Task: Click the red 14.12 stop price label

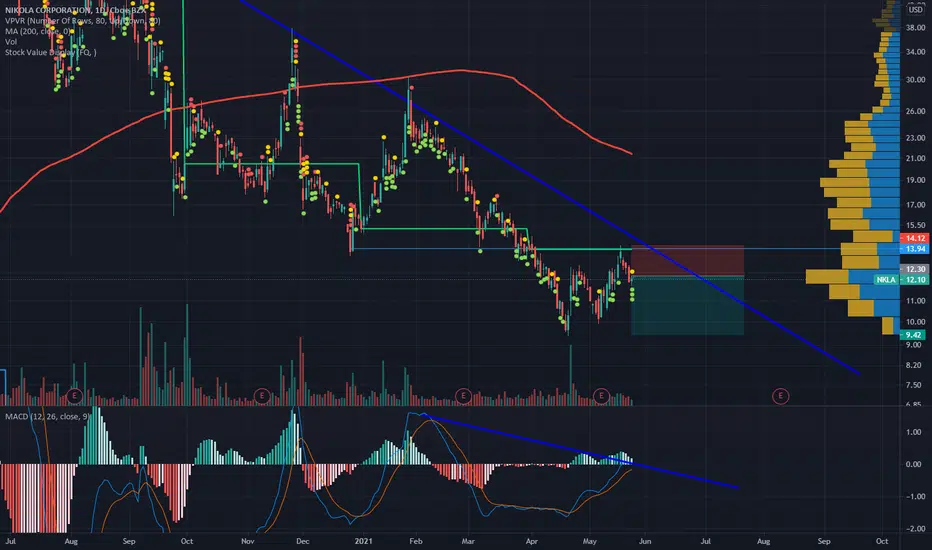Action: tap(914, 238)
